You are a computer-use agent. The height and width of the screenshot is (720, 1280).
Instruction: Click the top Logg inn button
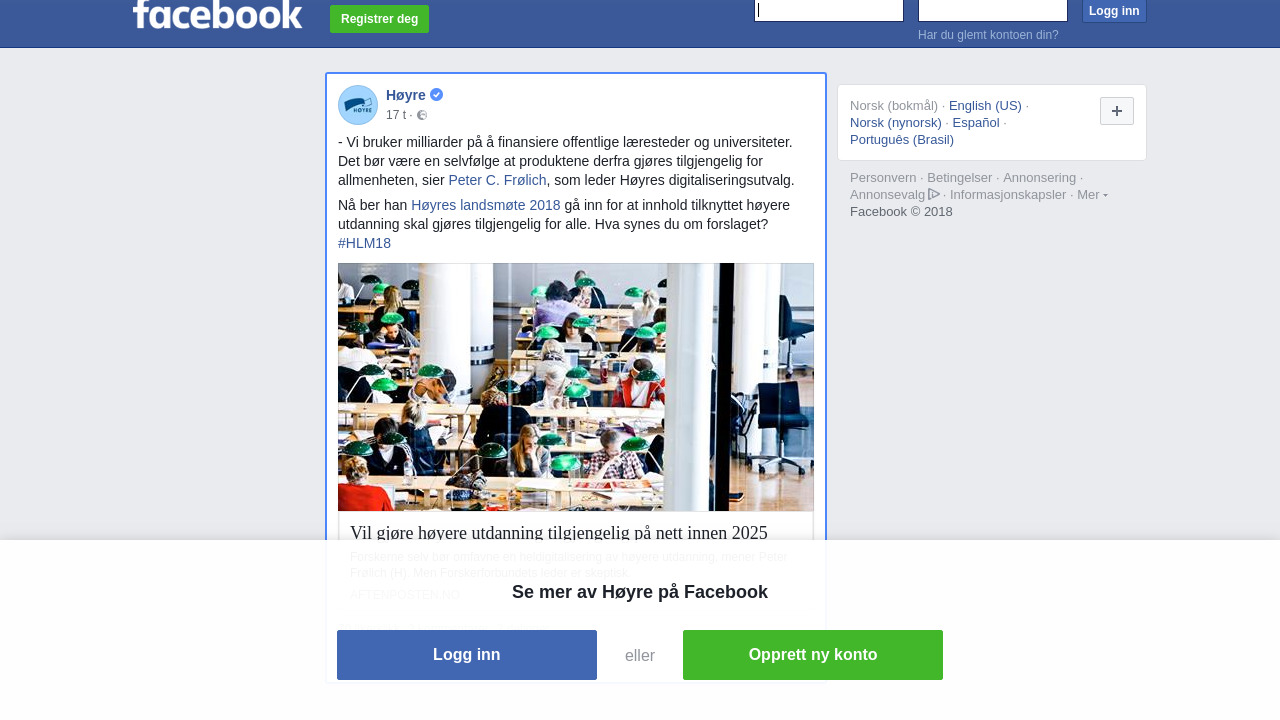[x=1114, y=11]
